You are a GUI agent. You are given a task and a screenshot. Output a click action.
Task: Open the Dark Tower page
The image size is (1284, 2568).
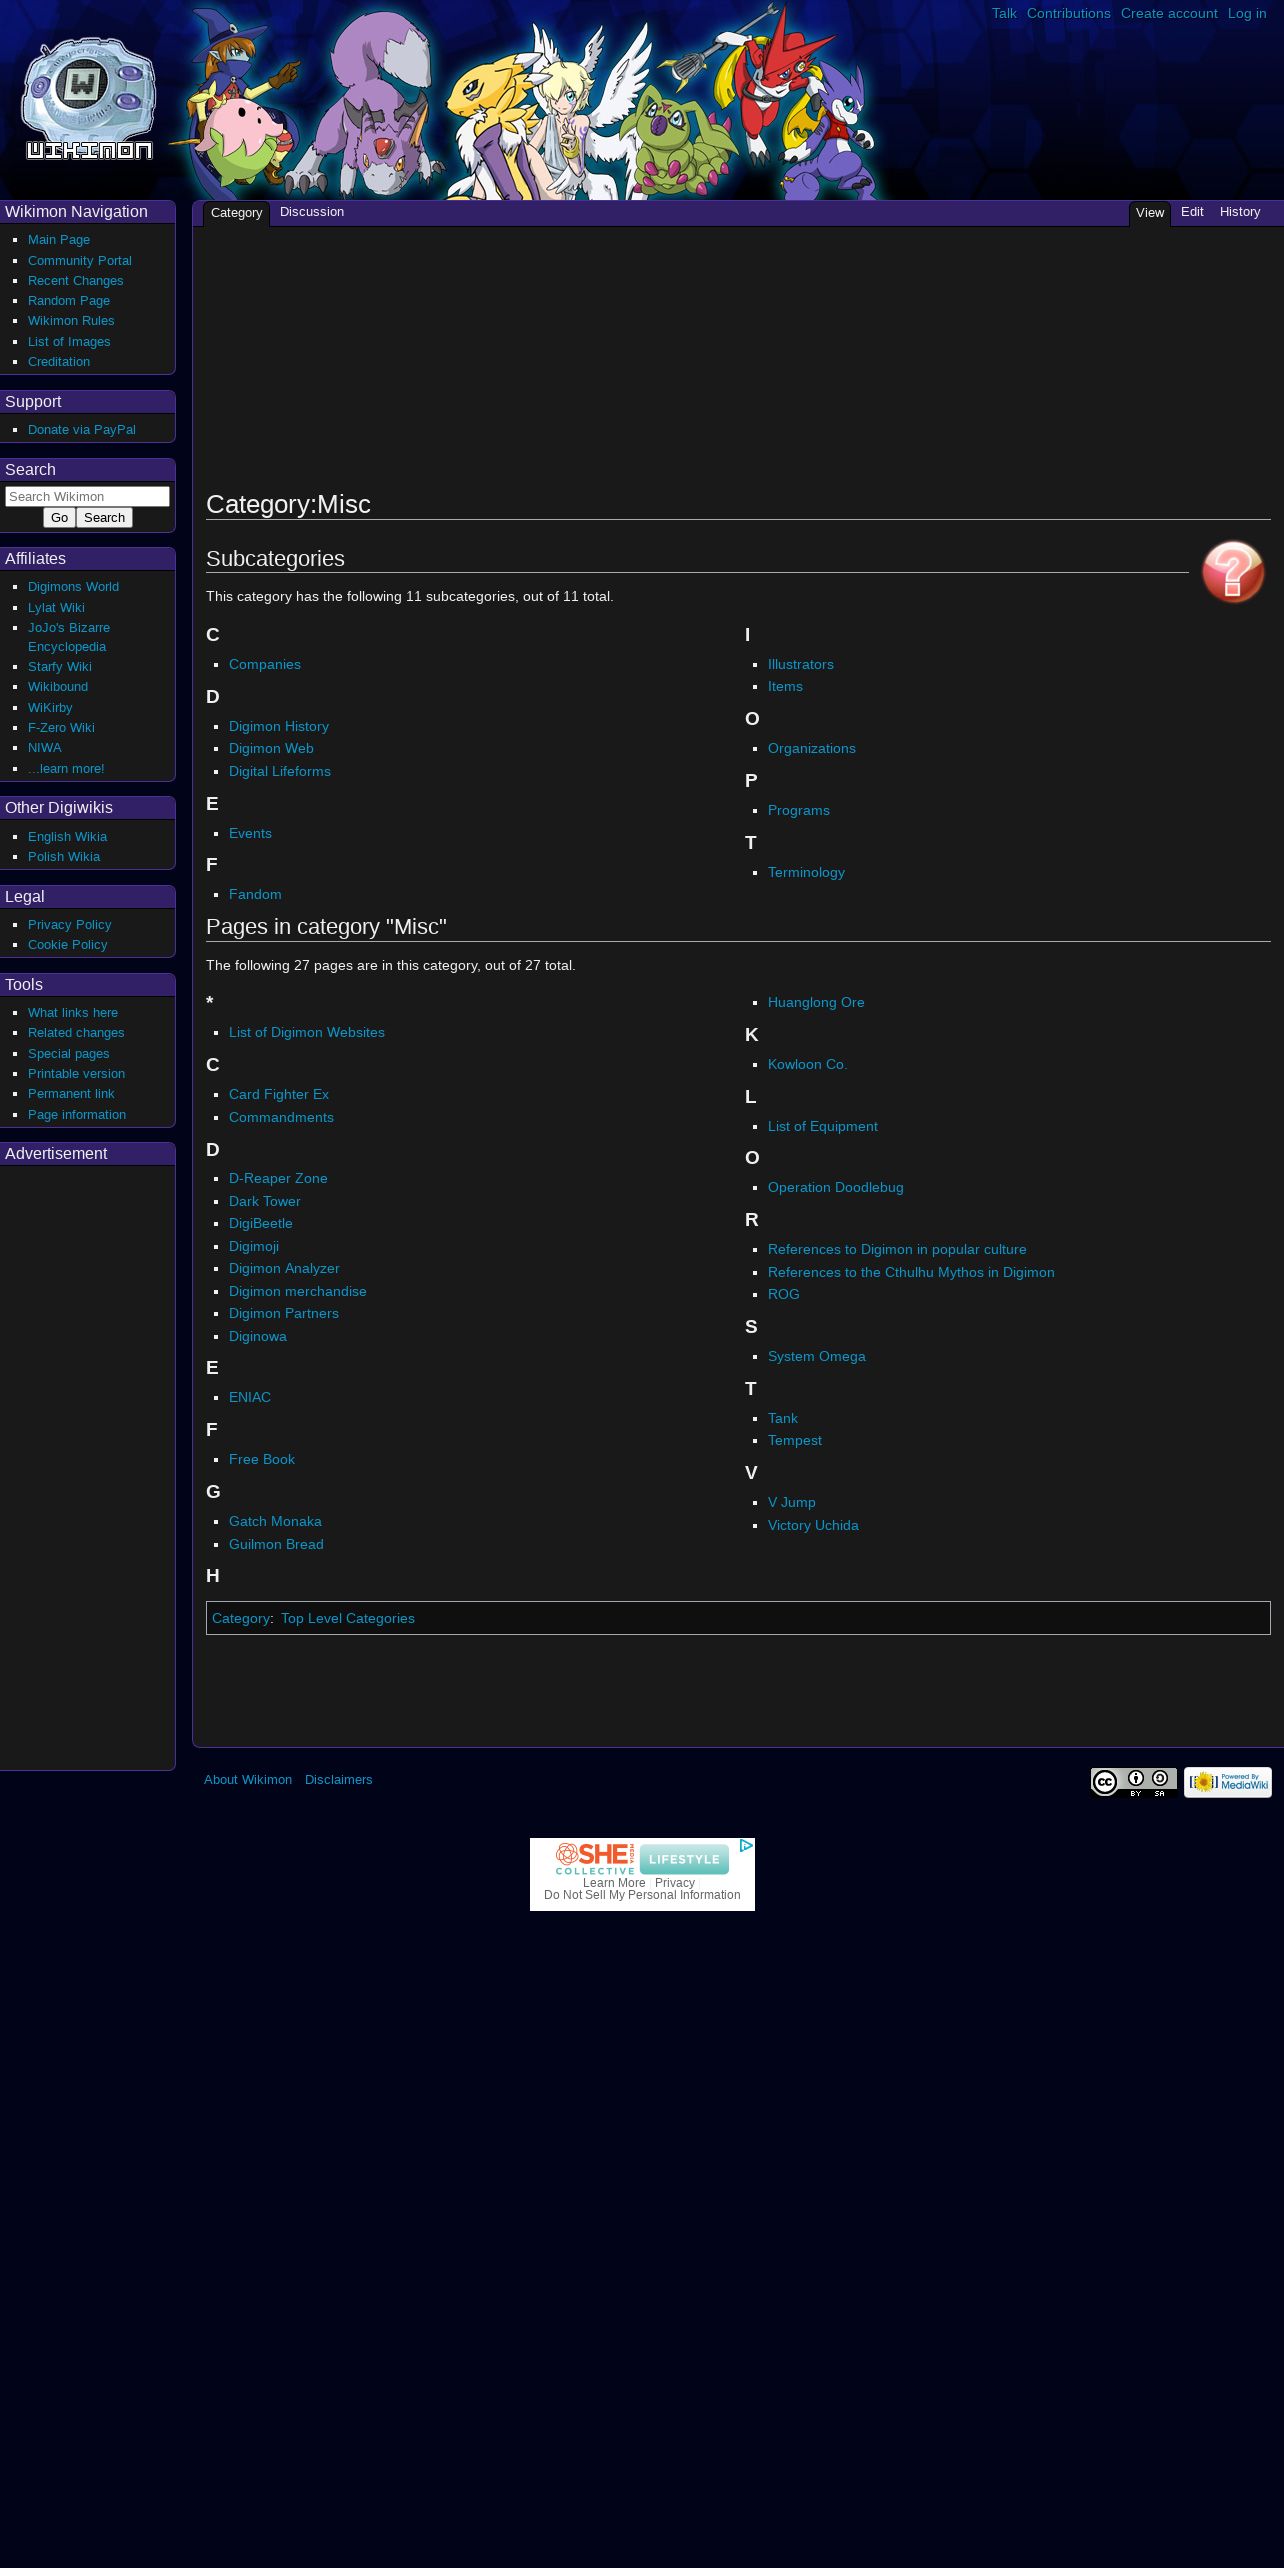265,1201
